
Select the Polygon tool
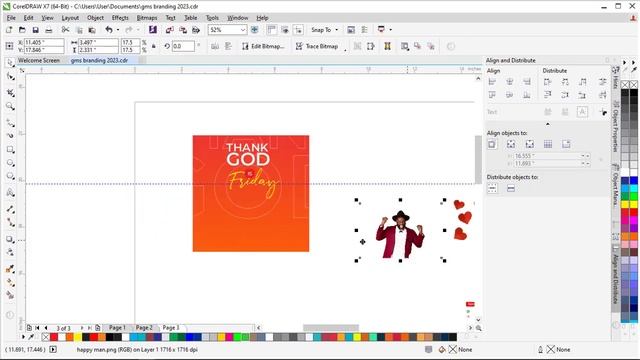(10, 176)
